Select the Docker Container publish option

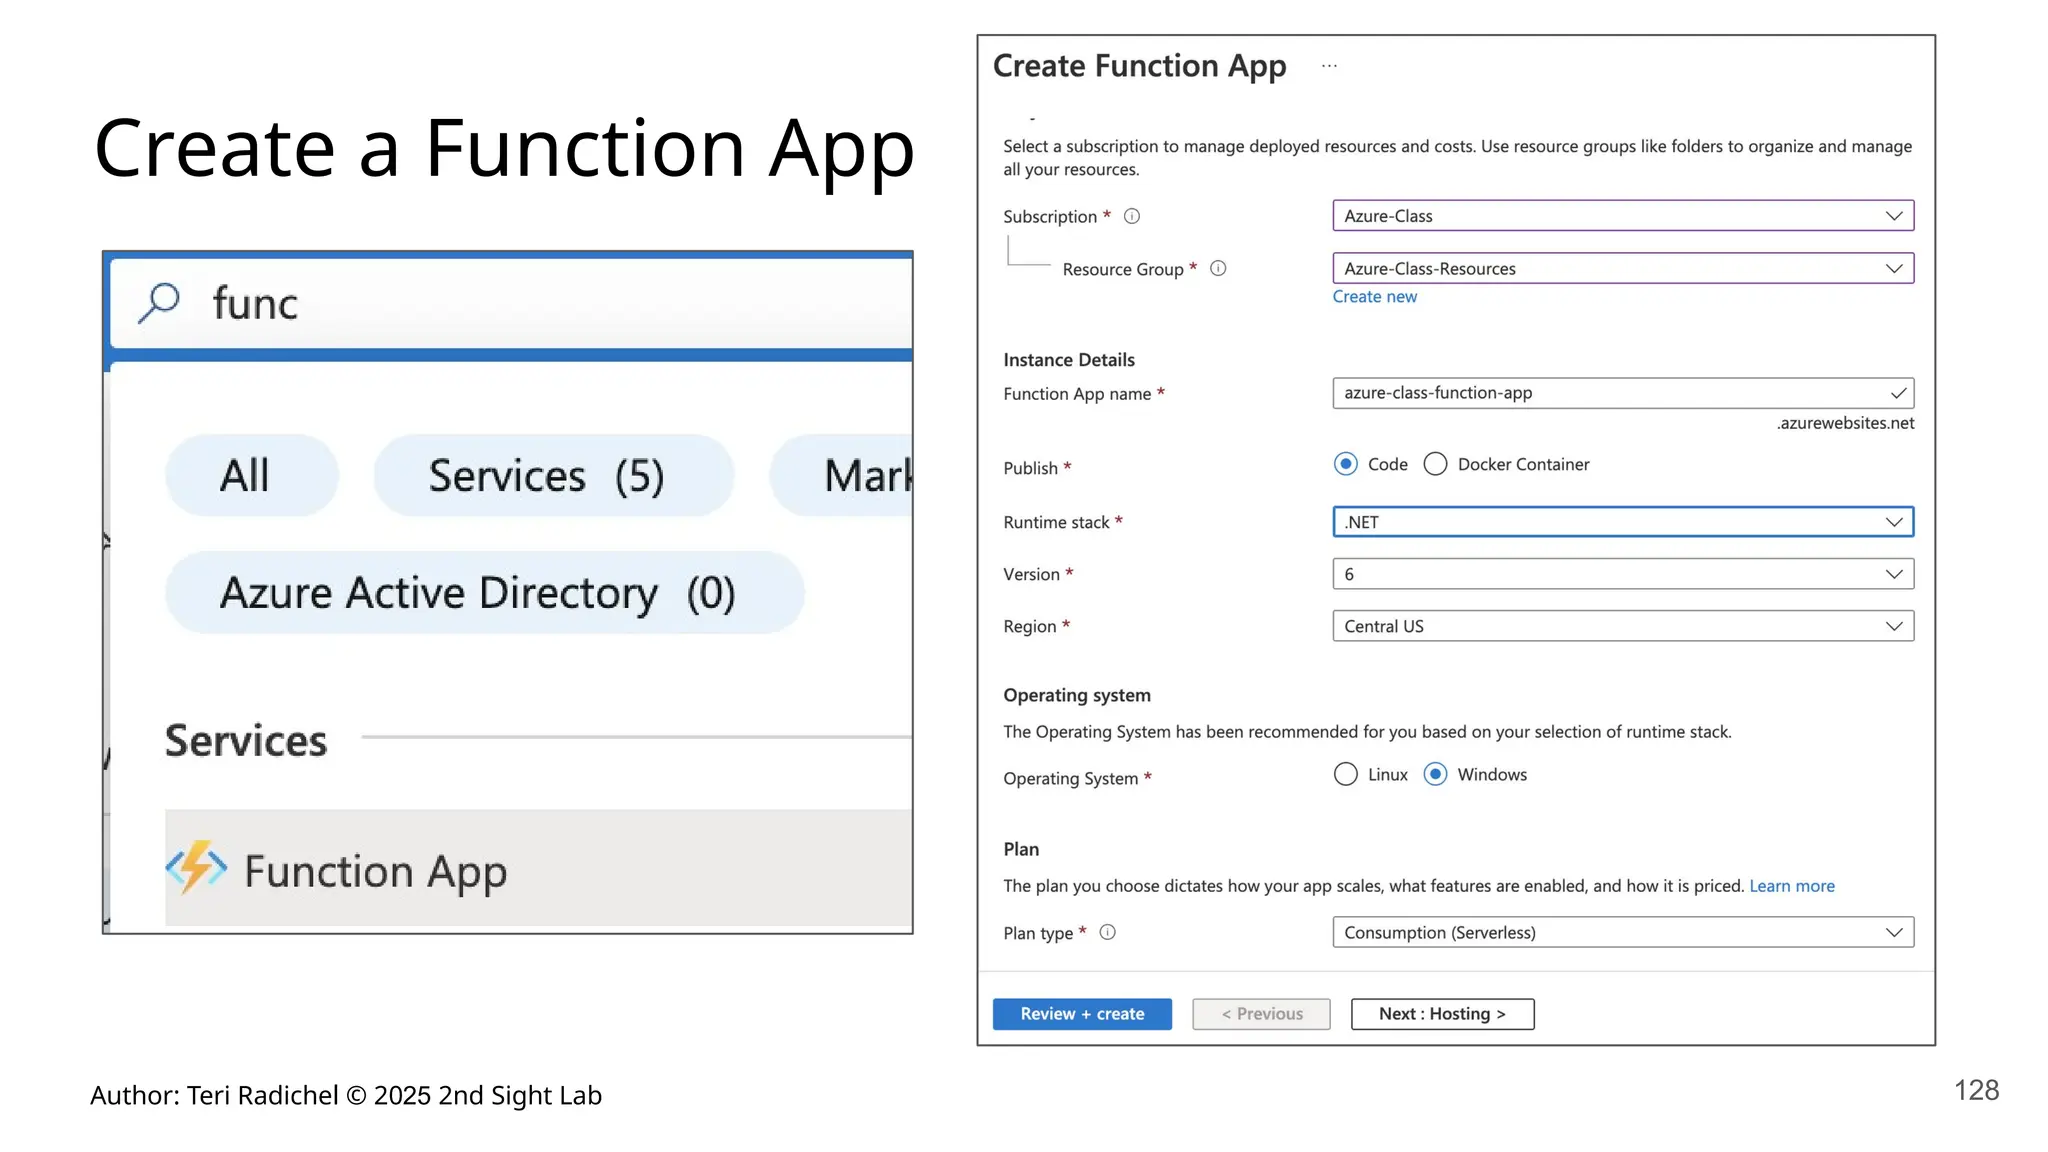1435,464
